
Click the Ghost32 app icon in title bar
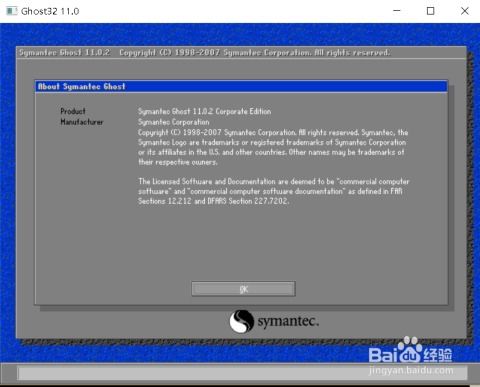pyautogui.click(x=12, y=11)
